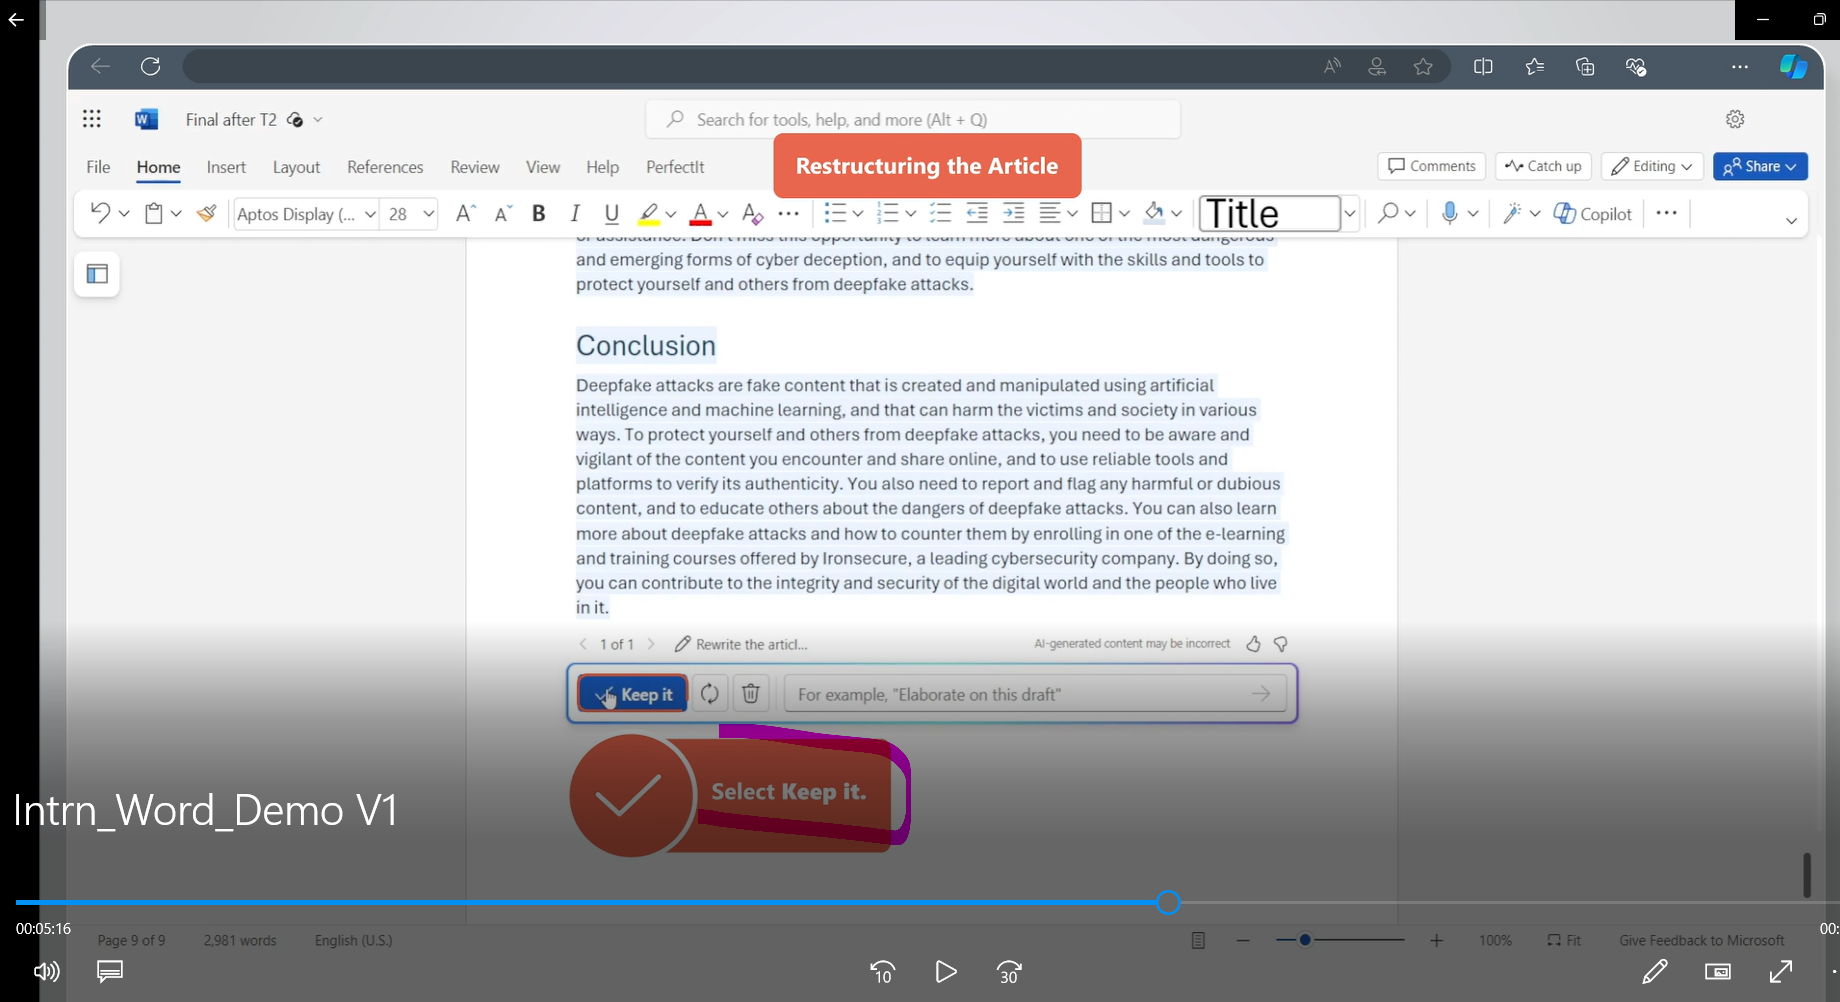Select the Title style
Screen dimensions: 1840x1002
coord(1269,213)
